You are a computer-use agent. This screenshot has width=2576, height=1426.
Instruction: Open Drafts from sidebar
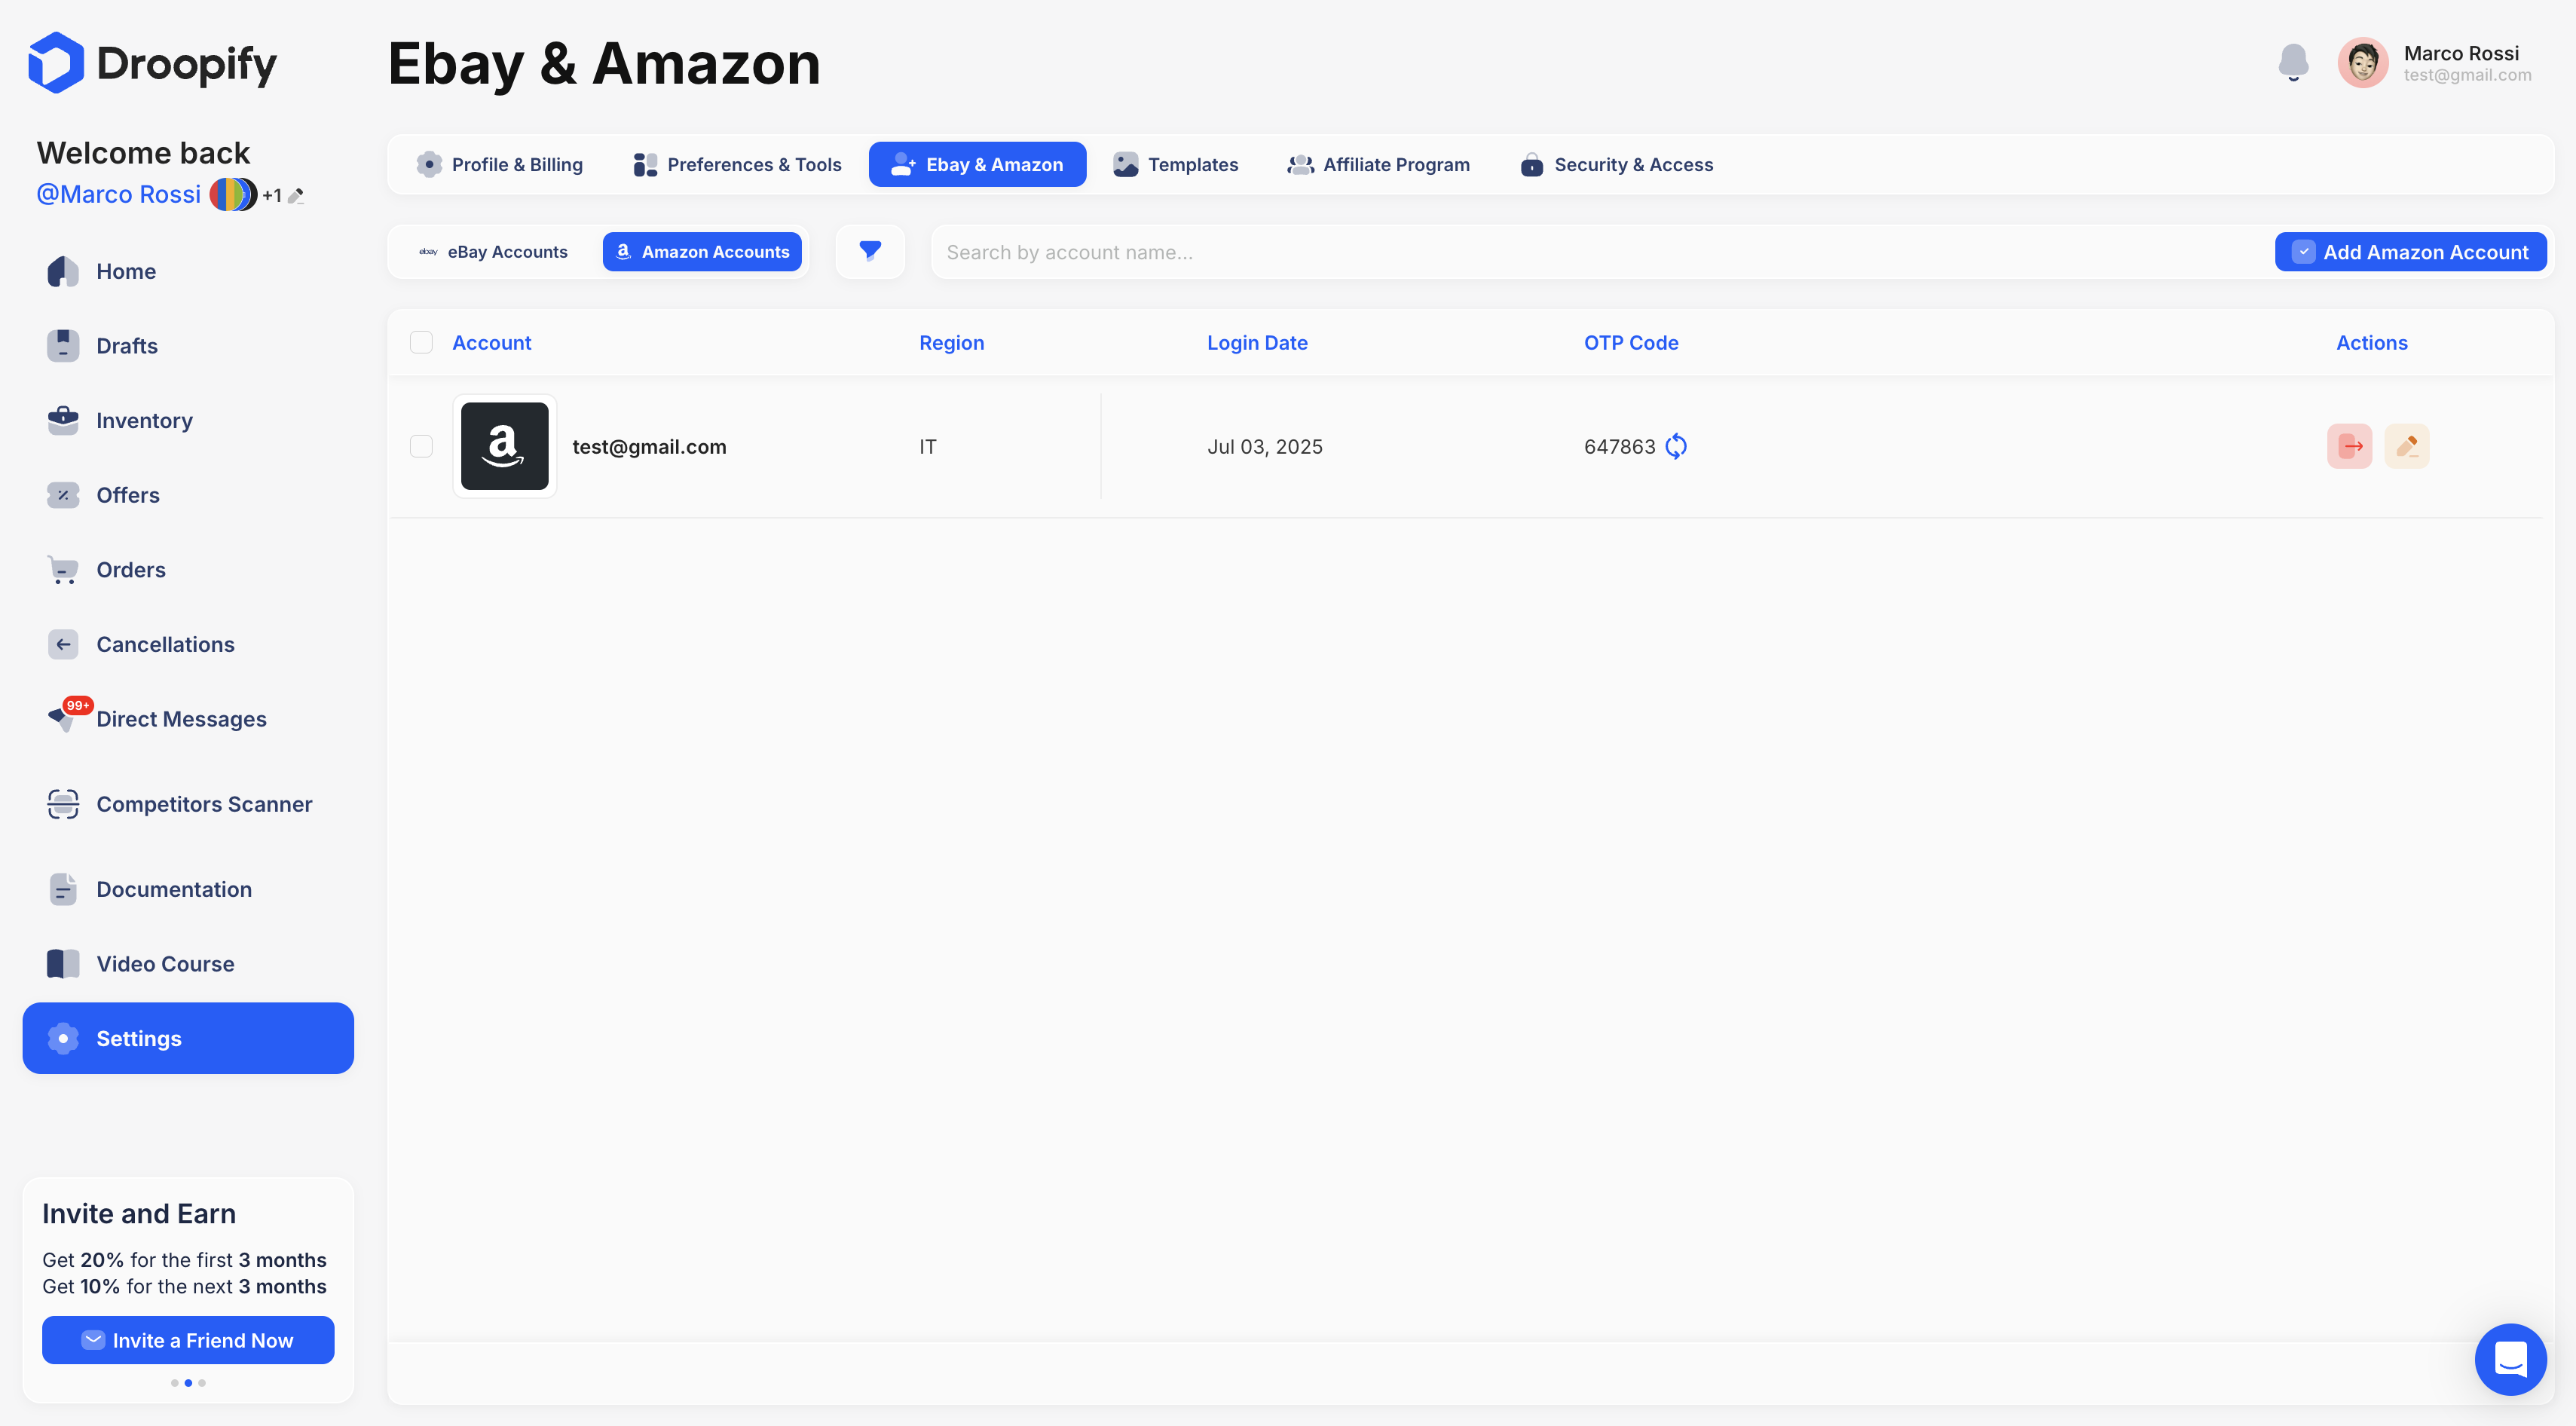coord(188,346)
